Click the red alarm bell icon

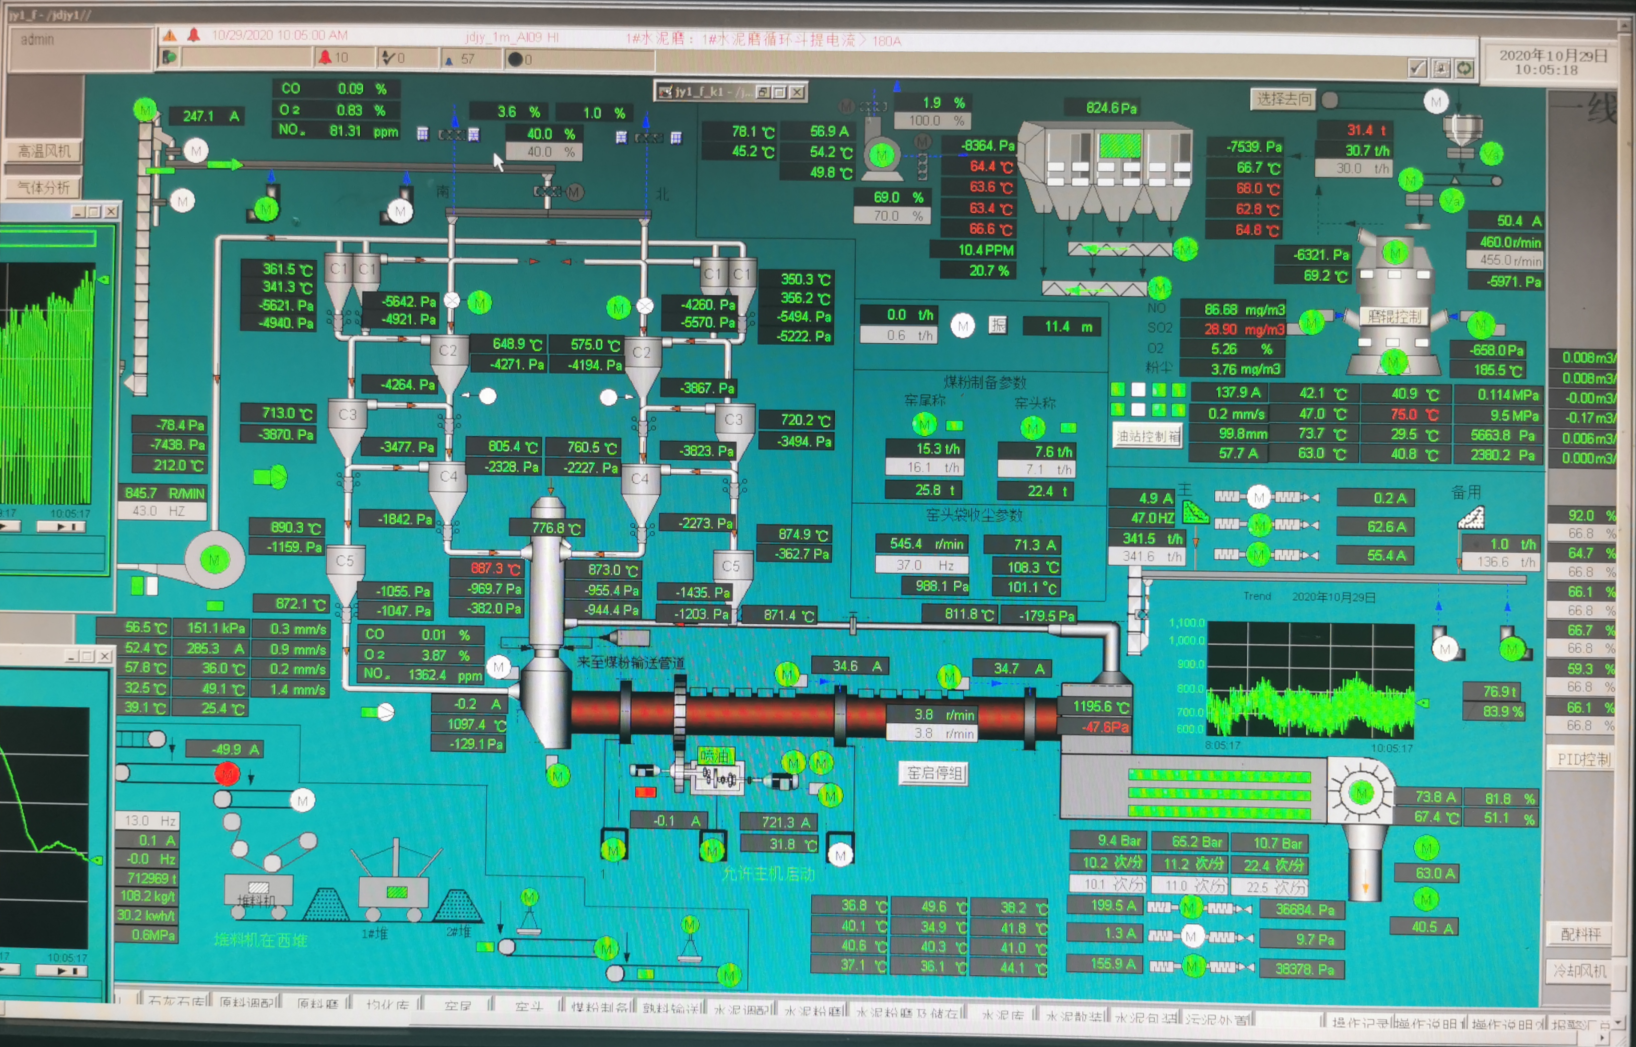(193, 35)
